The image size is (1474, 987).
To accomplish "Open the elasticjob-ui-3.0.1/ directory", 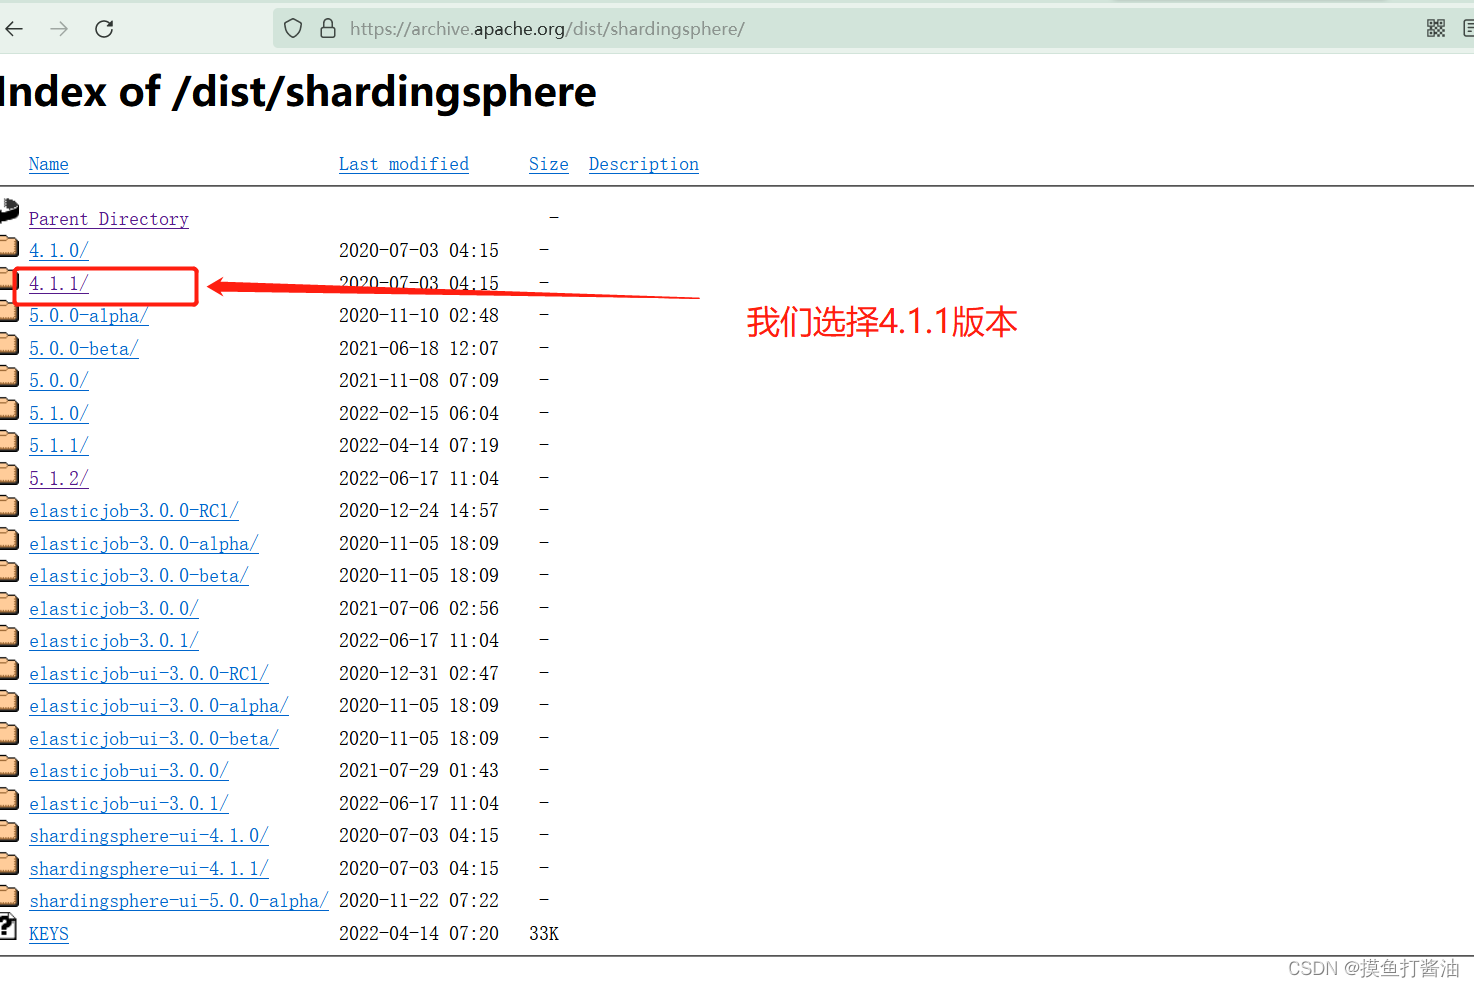I will [129, 804].
